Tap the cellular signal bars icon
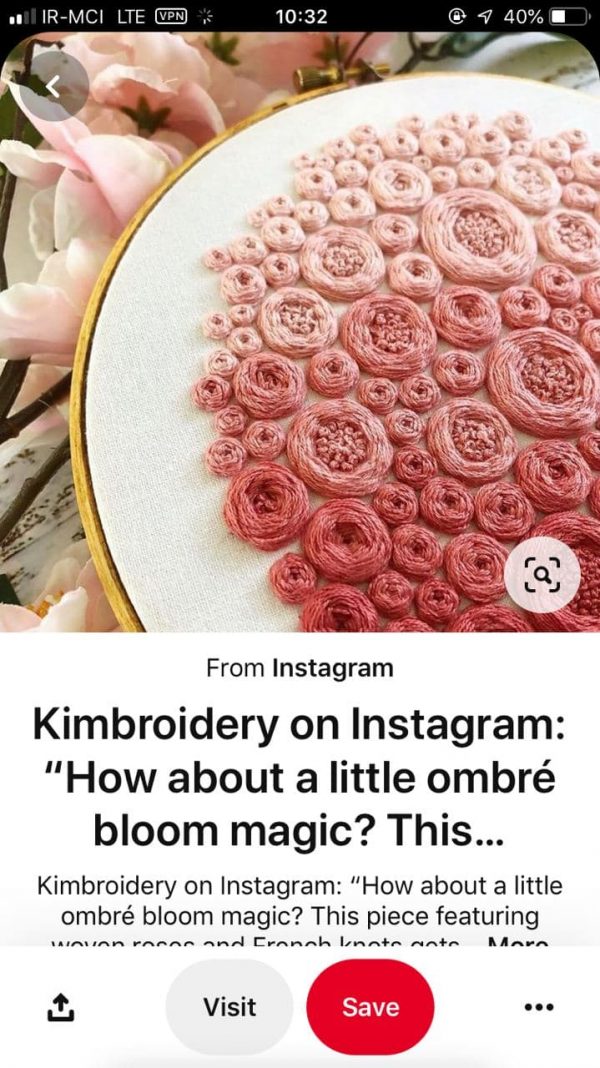The width and height of the screenshot is (600, 1068). (23, 18)
